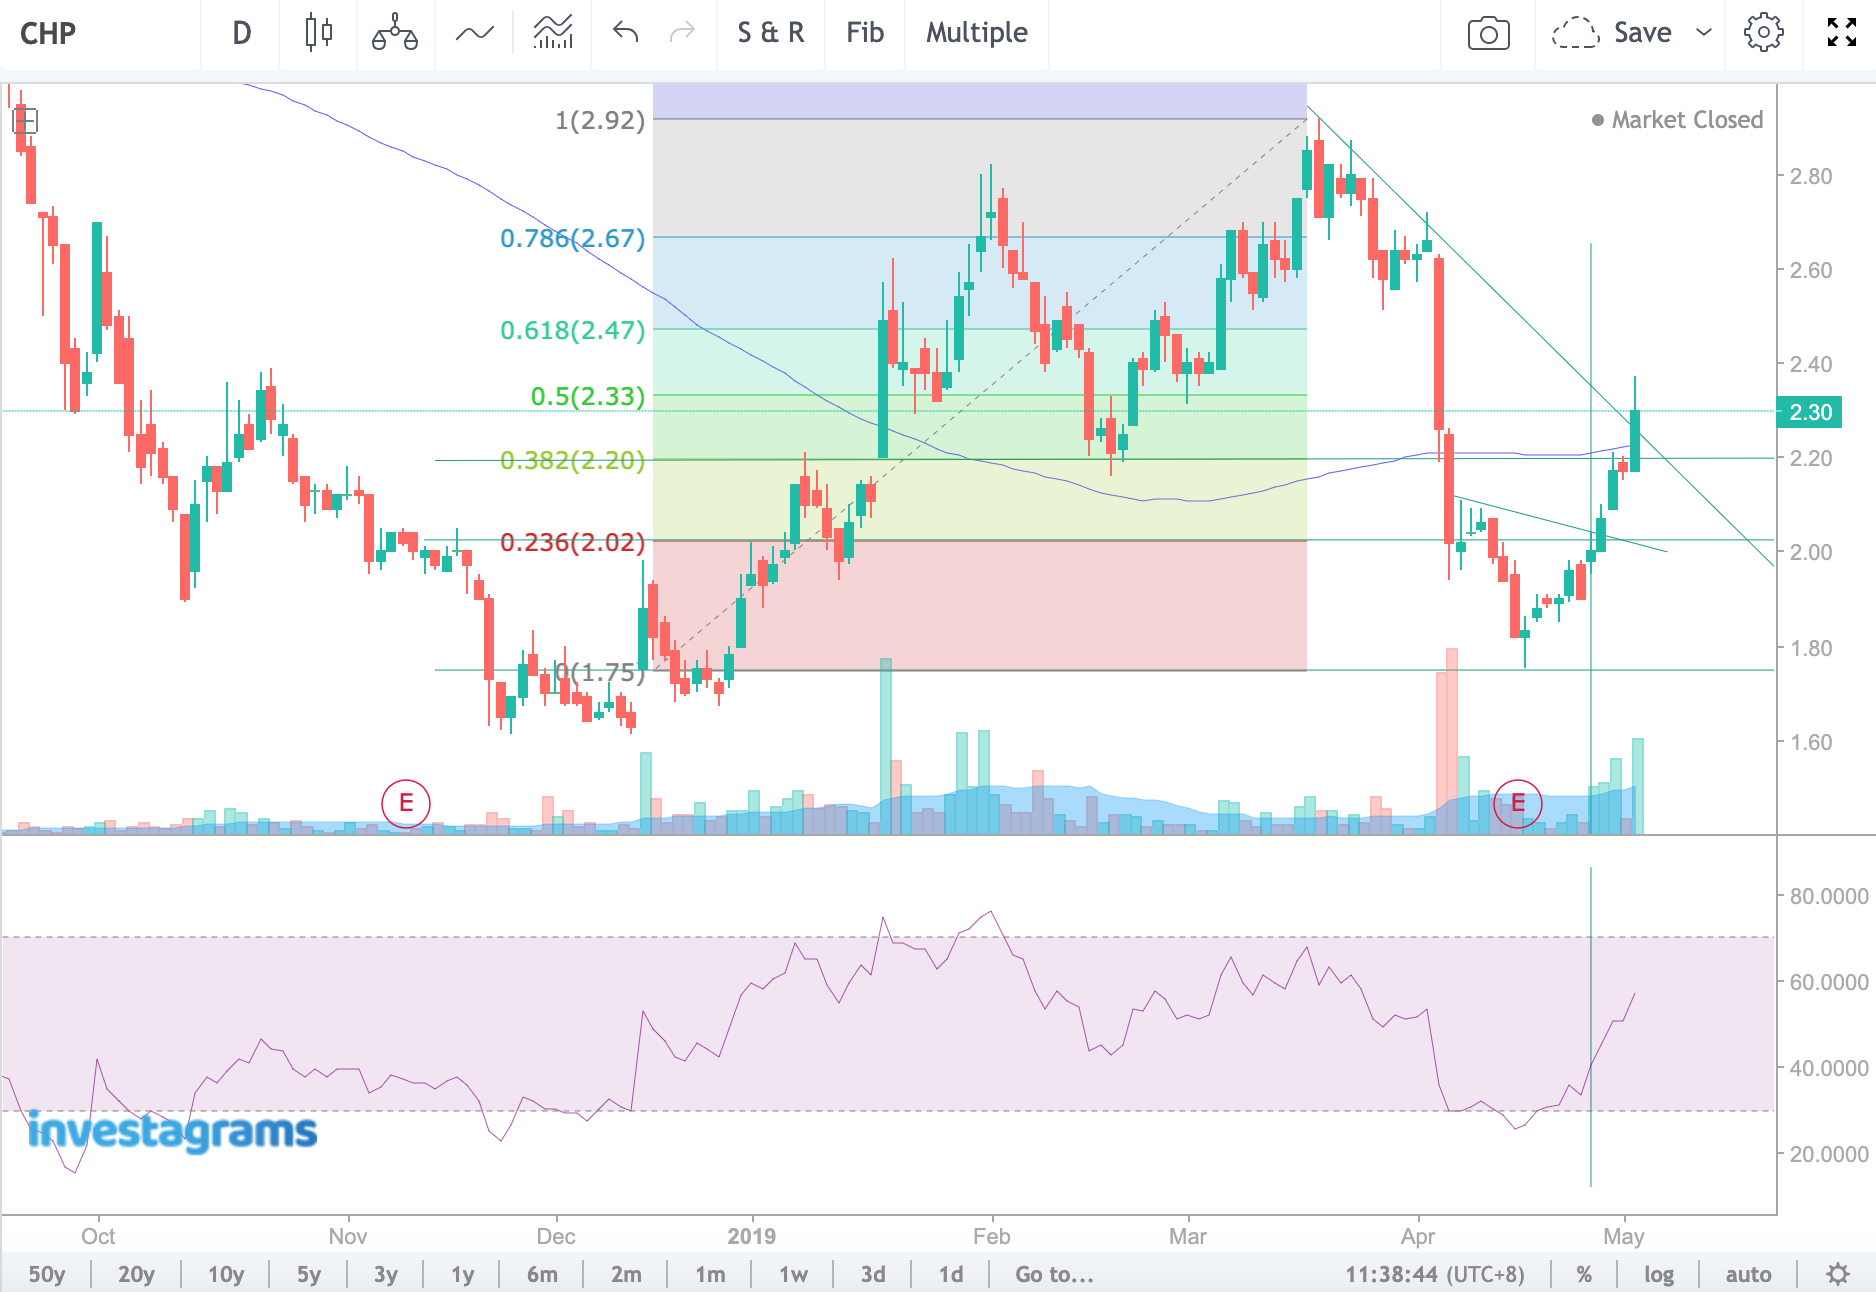Open the indicators wave icon
This screenshot has width=1876, height=1292.
coord(475,33)
